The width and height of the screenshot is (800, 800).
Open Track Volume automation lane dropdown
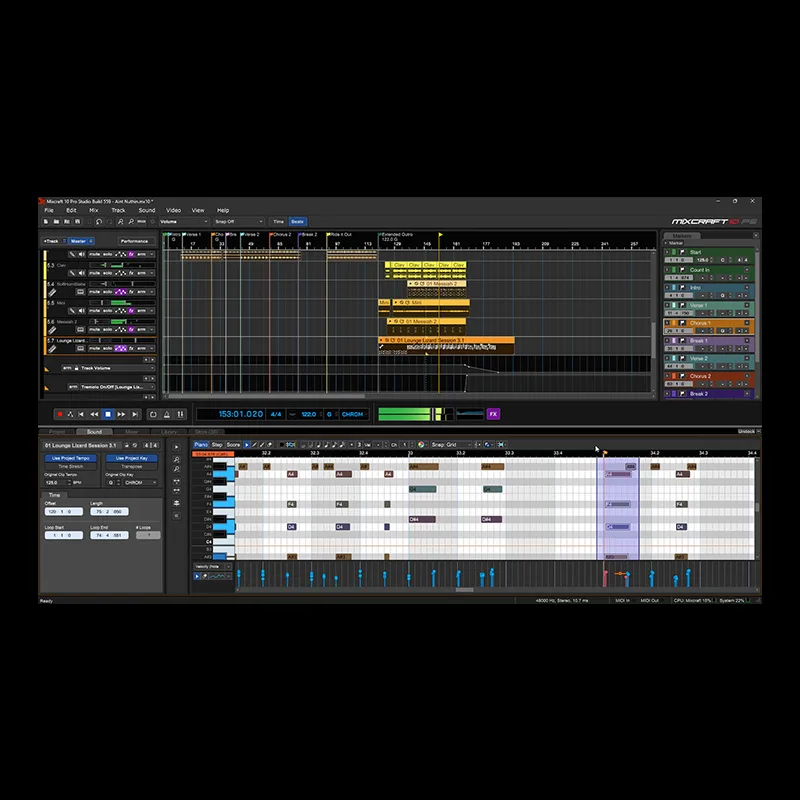point(116,368)
